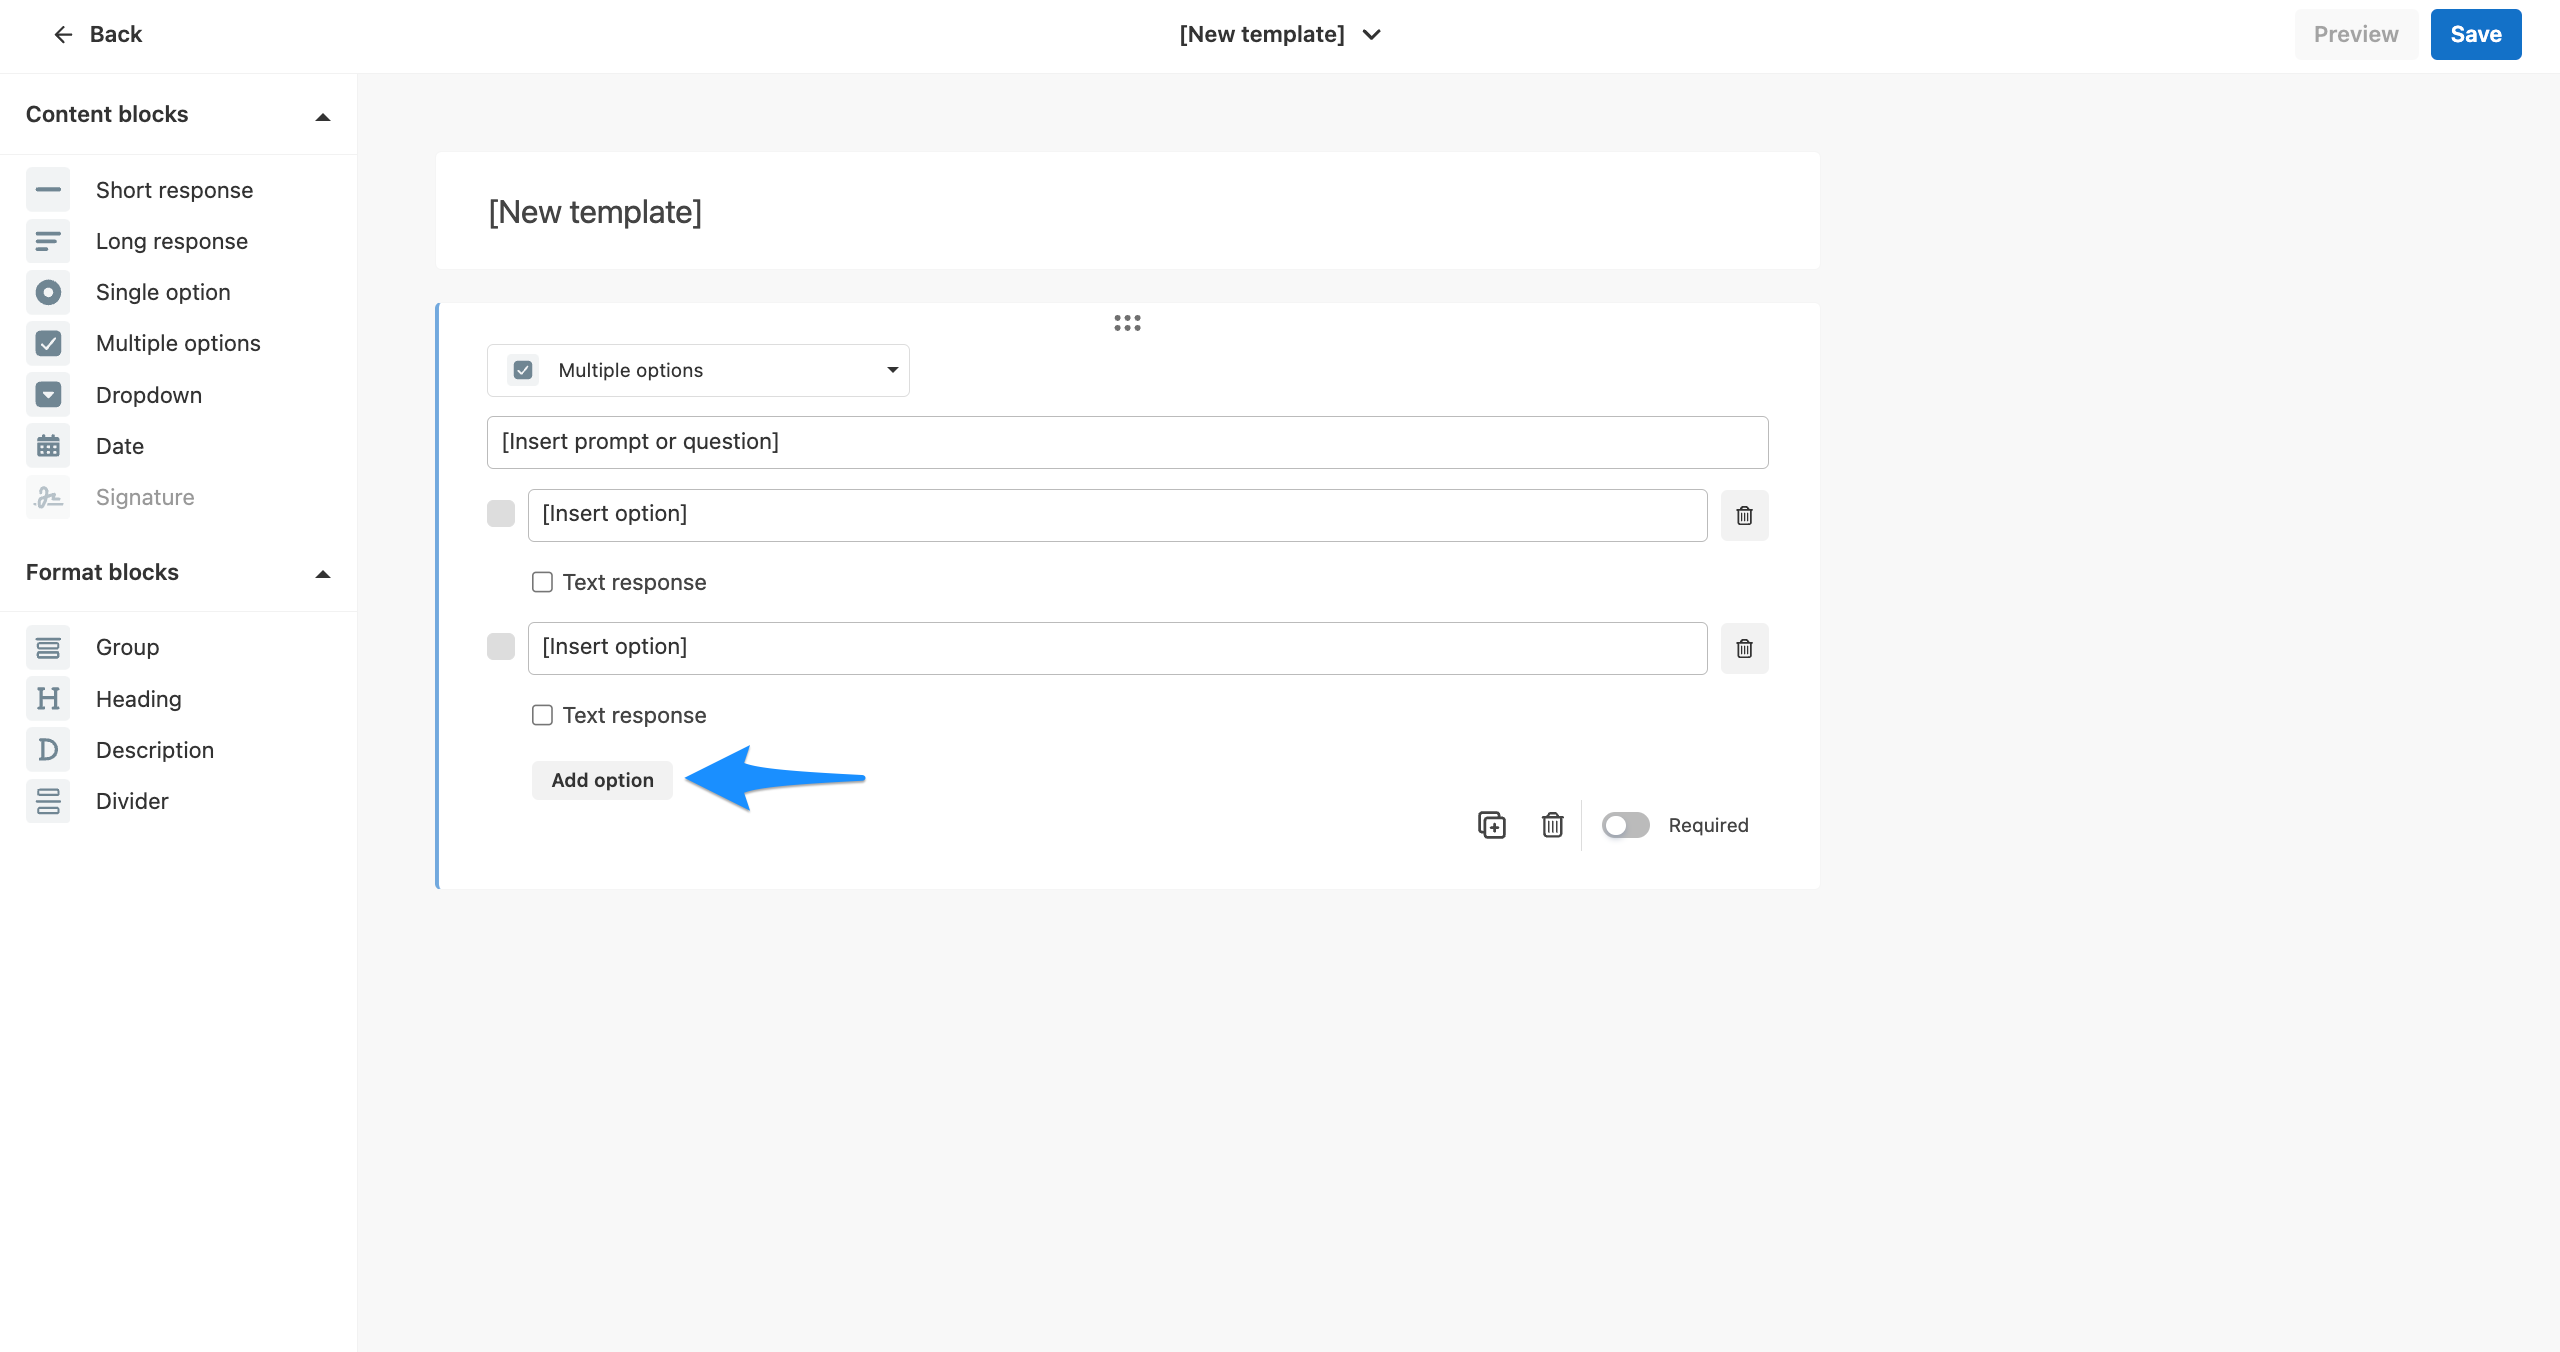Click the Date calendar block icon
Image resolution: width=2560 pixels, height=1352 pixels.
(48, 446)
